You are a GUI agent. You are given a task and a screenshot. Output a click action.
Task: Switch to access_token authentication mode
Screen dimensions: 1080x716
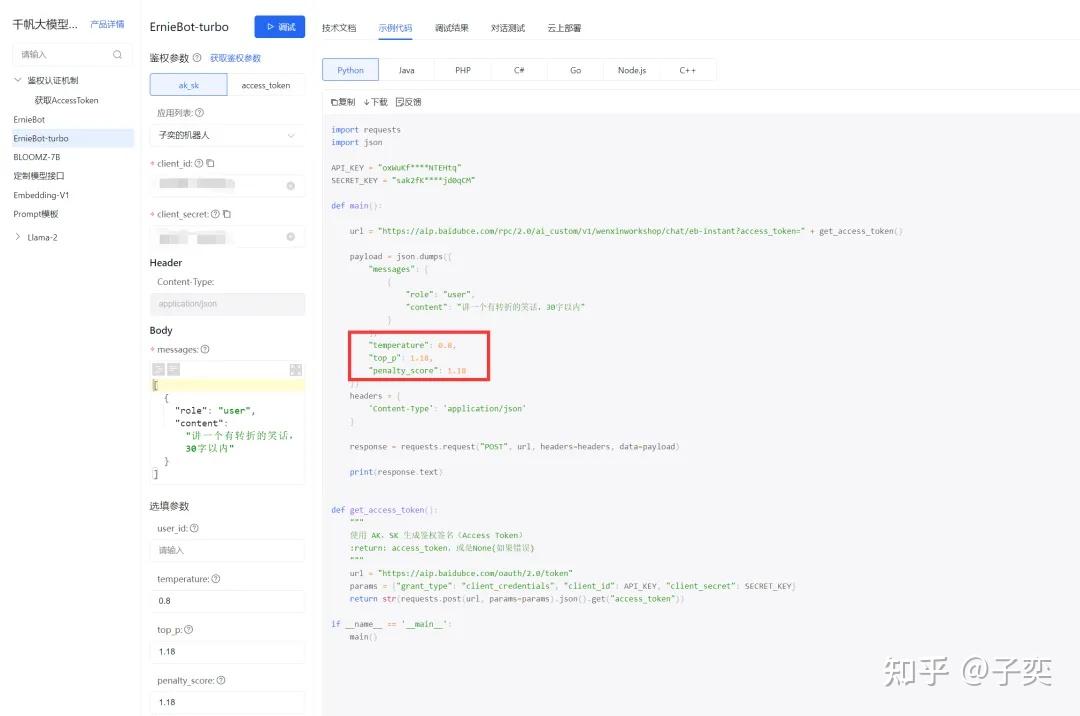tap(266, 85)
